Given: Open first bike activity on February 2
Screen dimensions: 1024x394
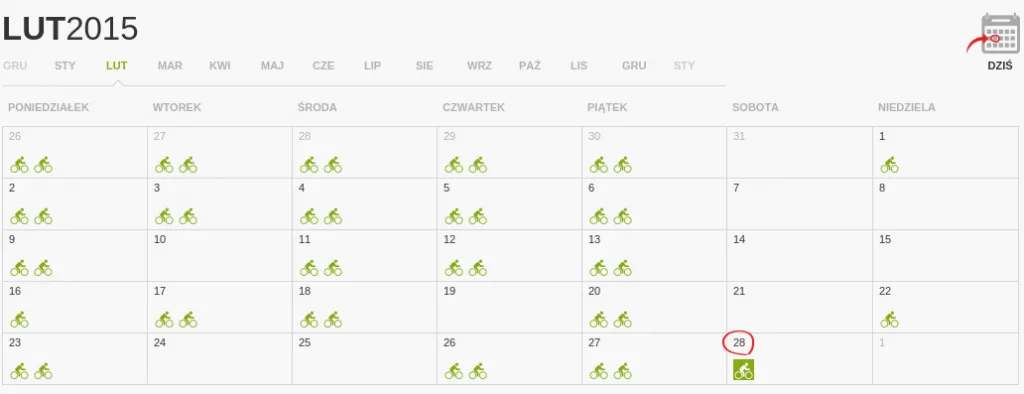Looking at the screenshot, I should [20, 216].
